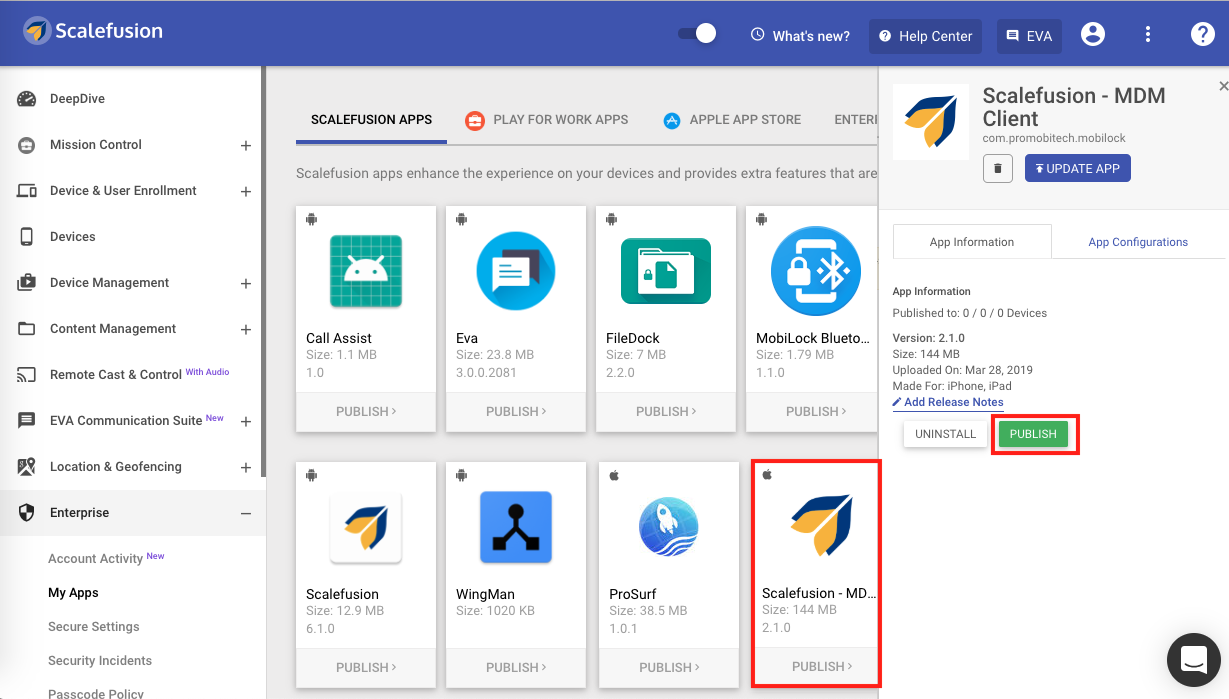Open Remote Cast & Control

click(x=116, y=375)
